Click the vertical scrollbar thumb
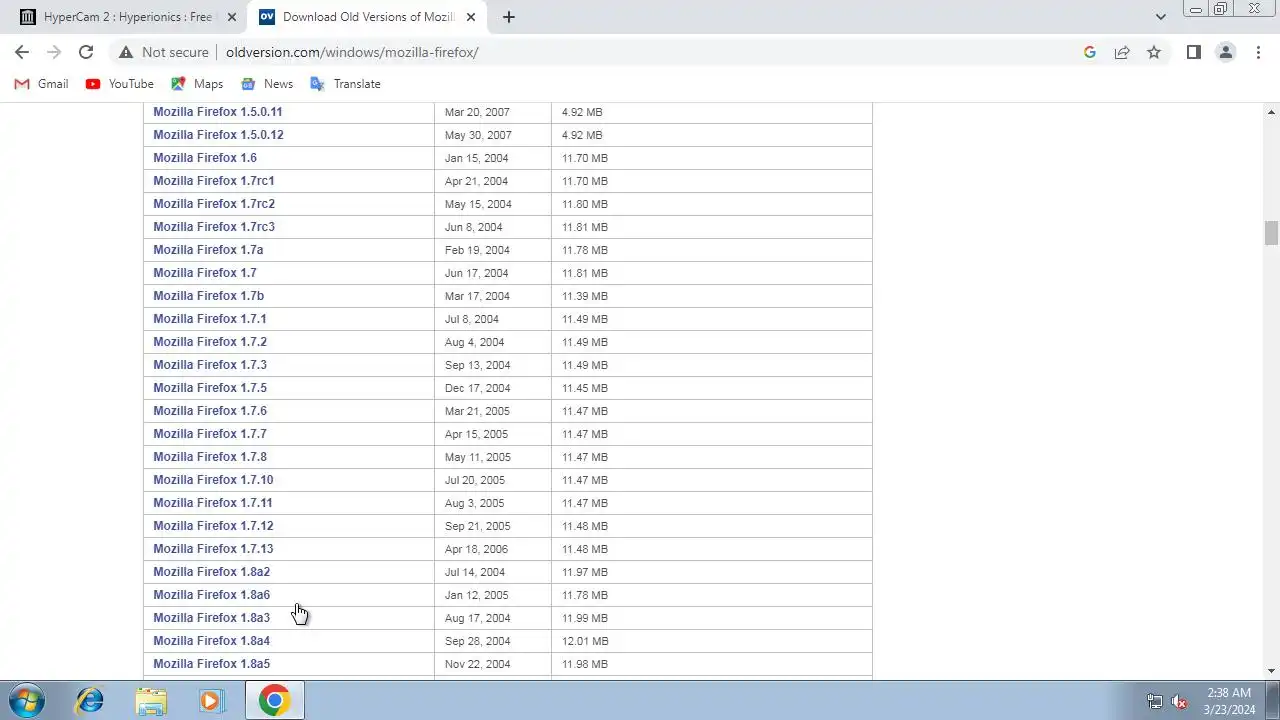Viewport: 1280px width, 720px height. (x=1271, y=233)
